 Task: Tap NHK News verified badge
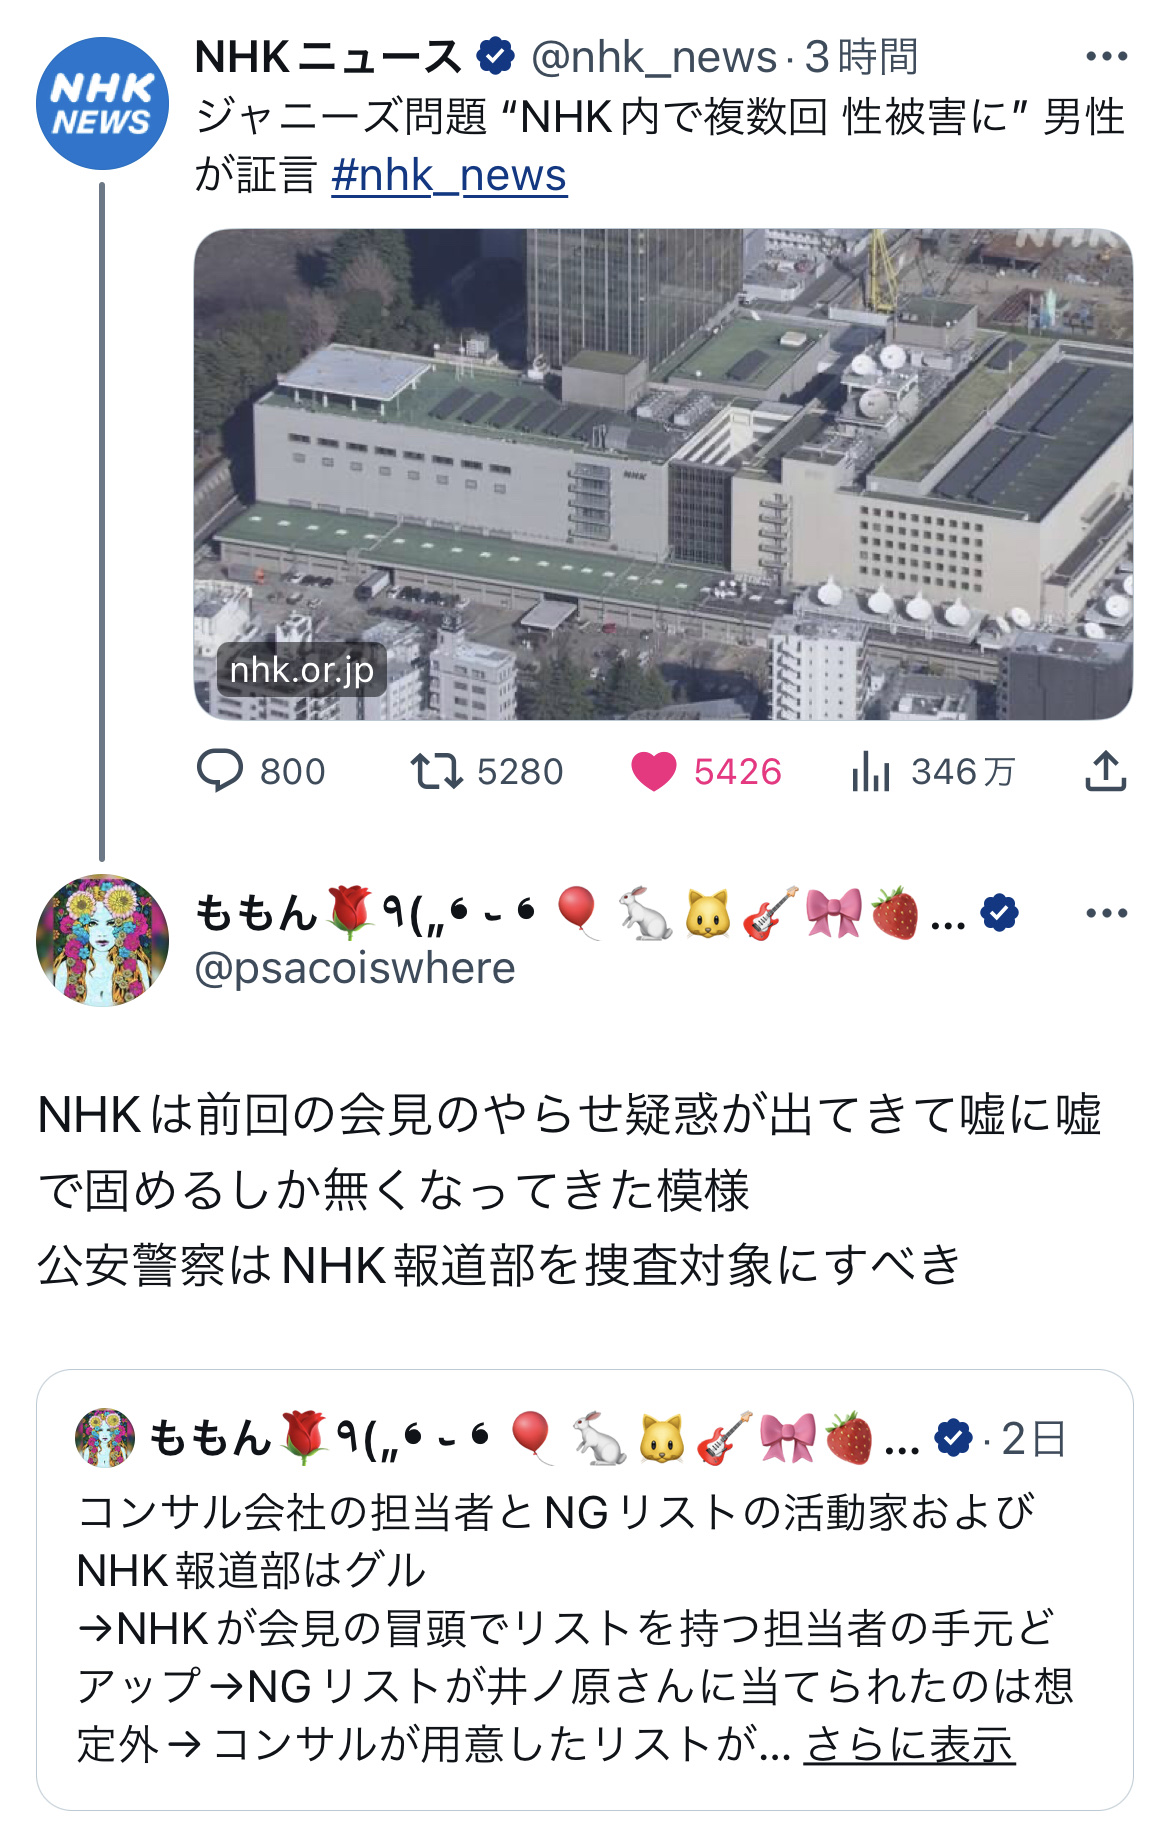point(495,57)
